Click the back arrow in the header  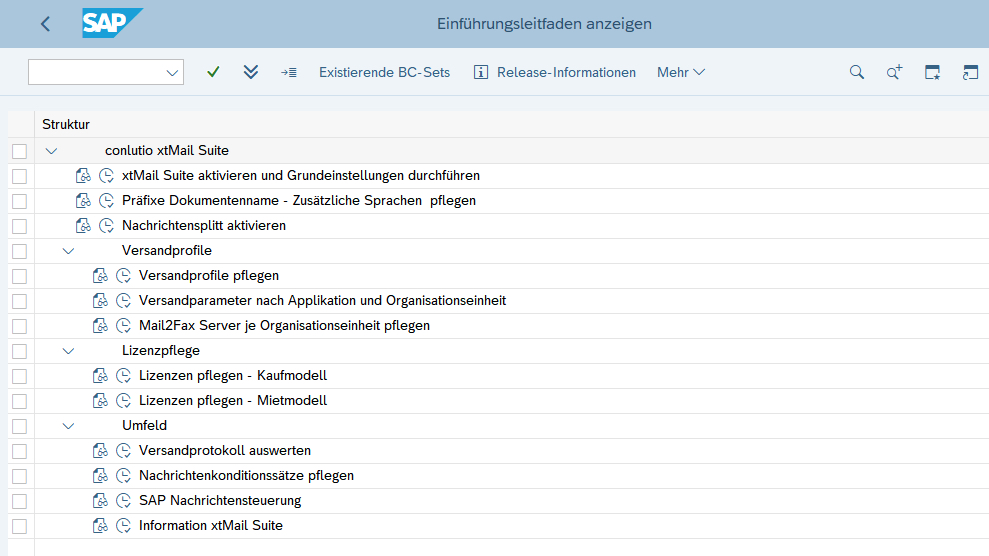[45, 24]
